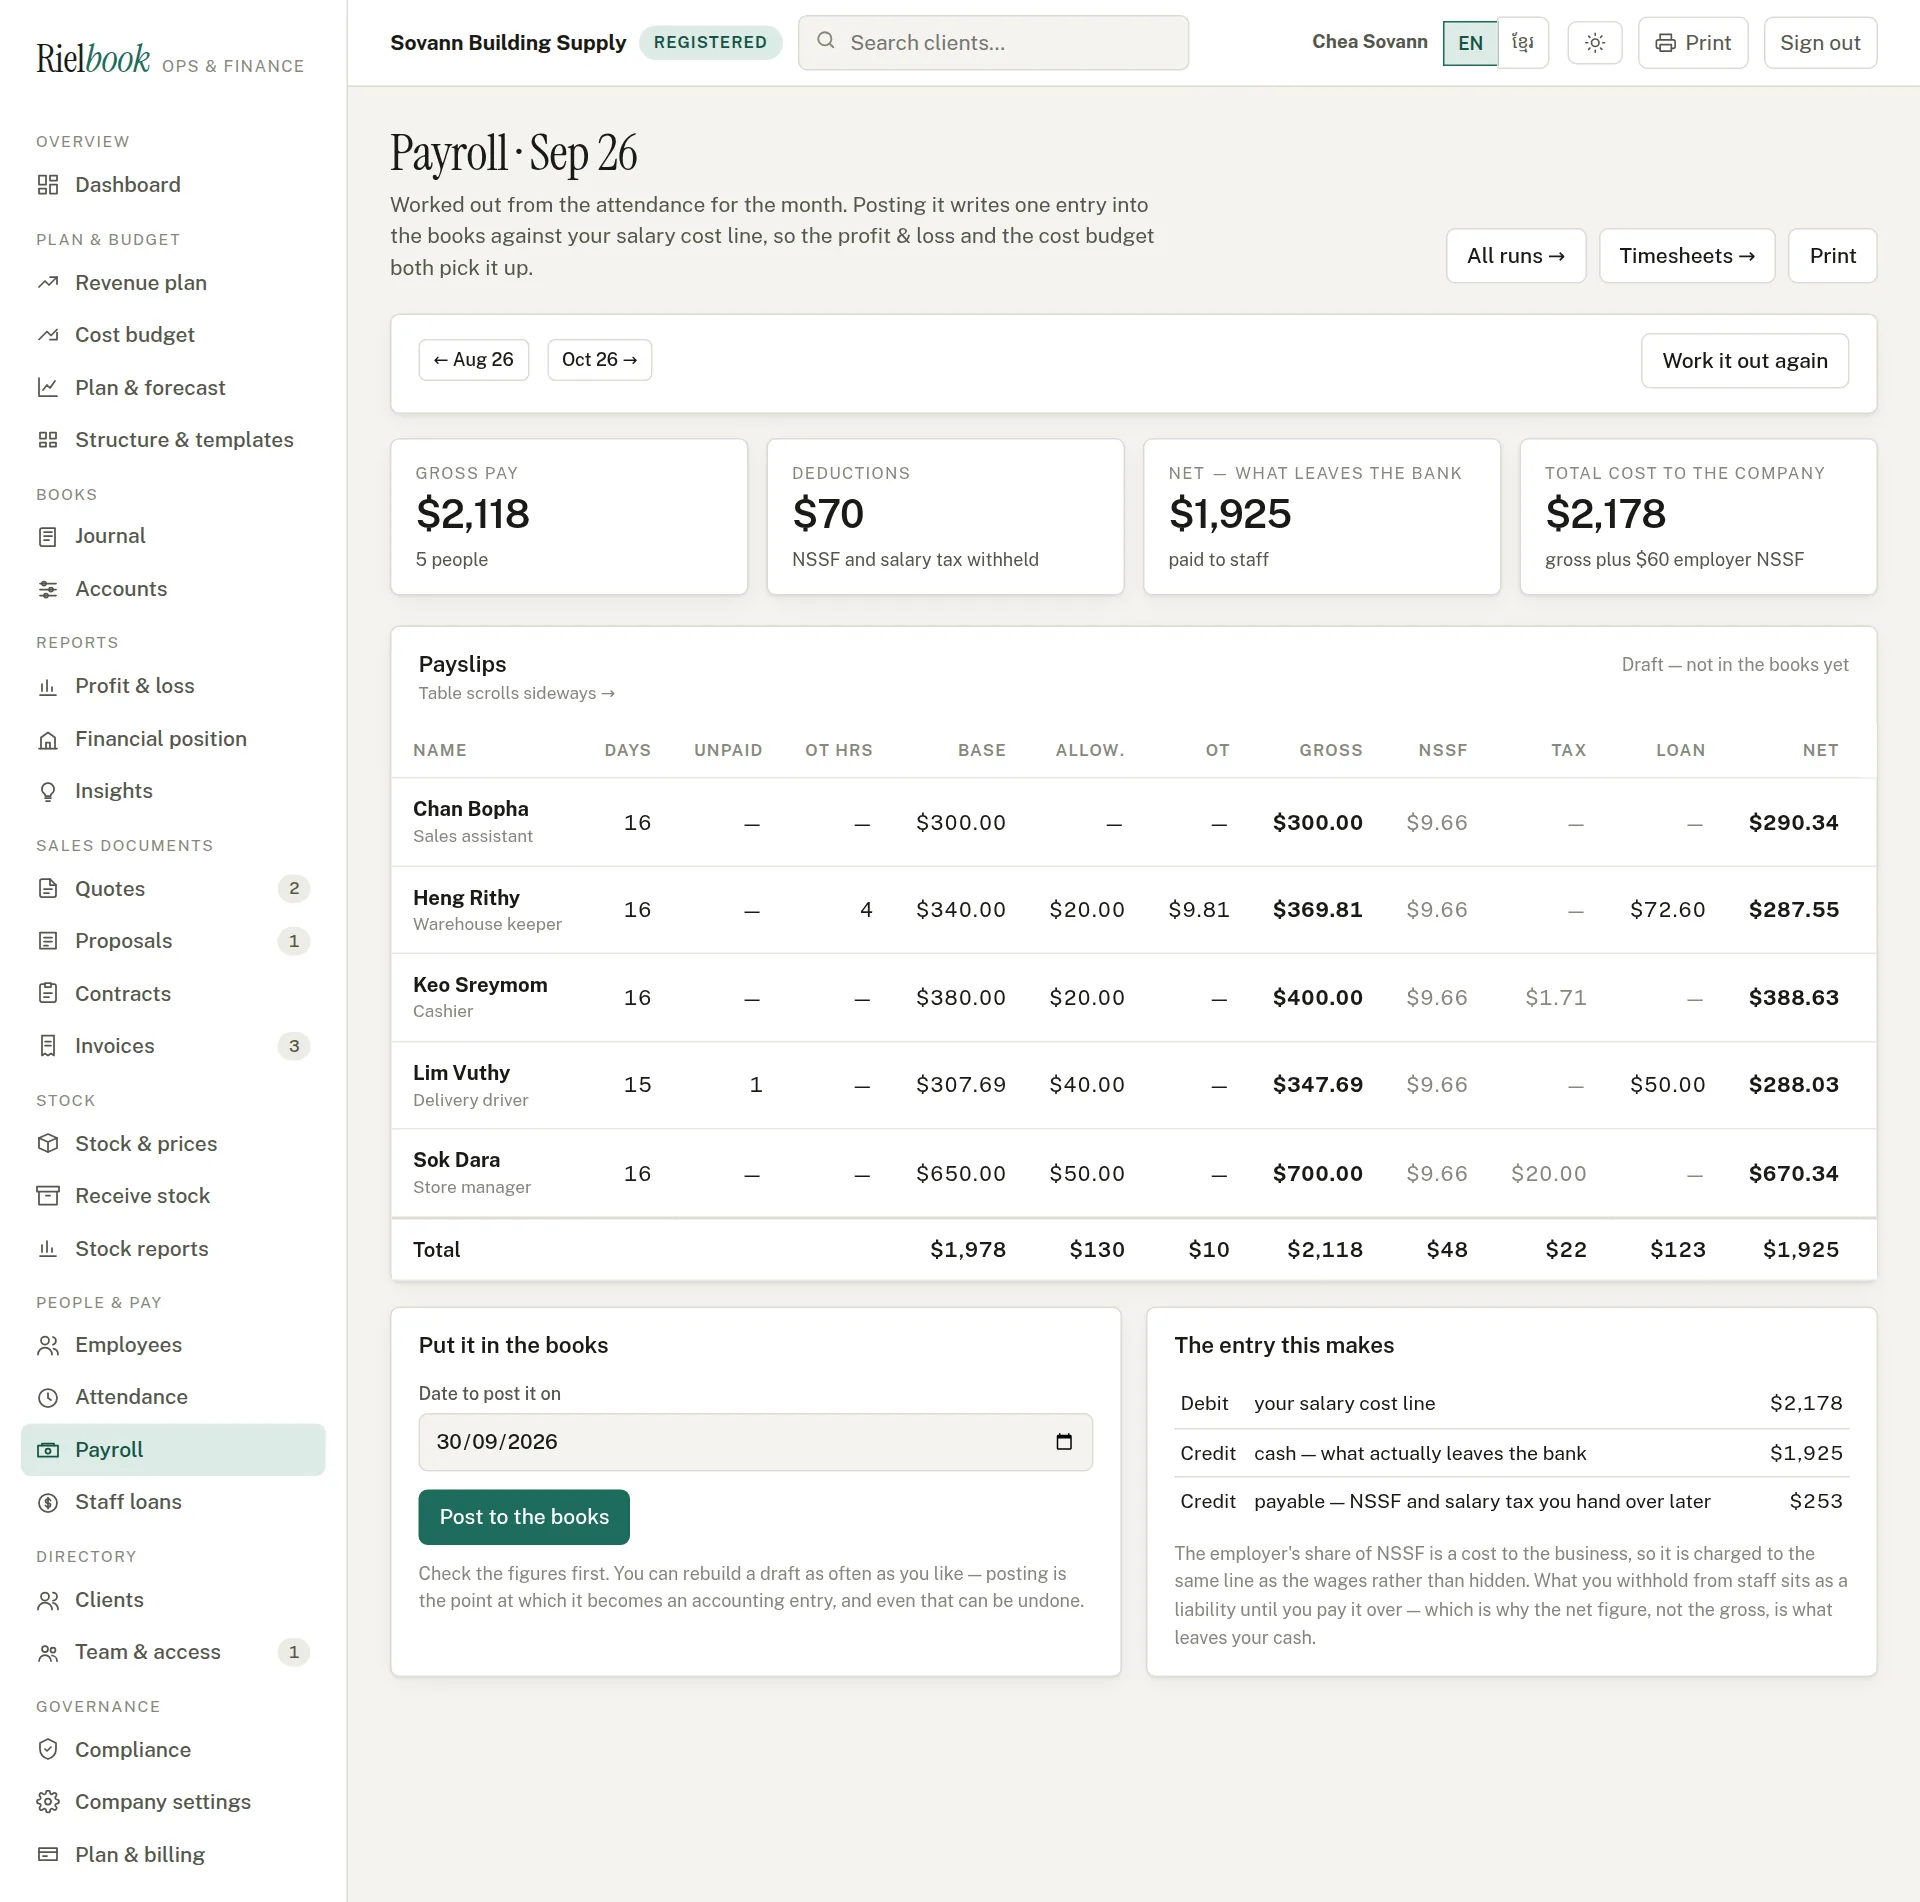Click the Compliance shield icon
This screenshot has height=1902, width=1920.
click(x=48, y=1749)
